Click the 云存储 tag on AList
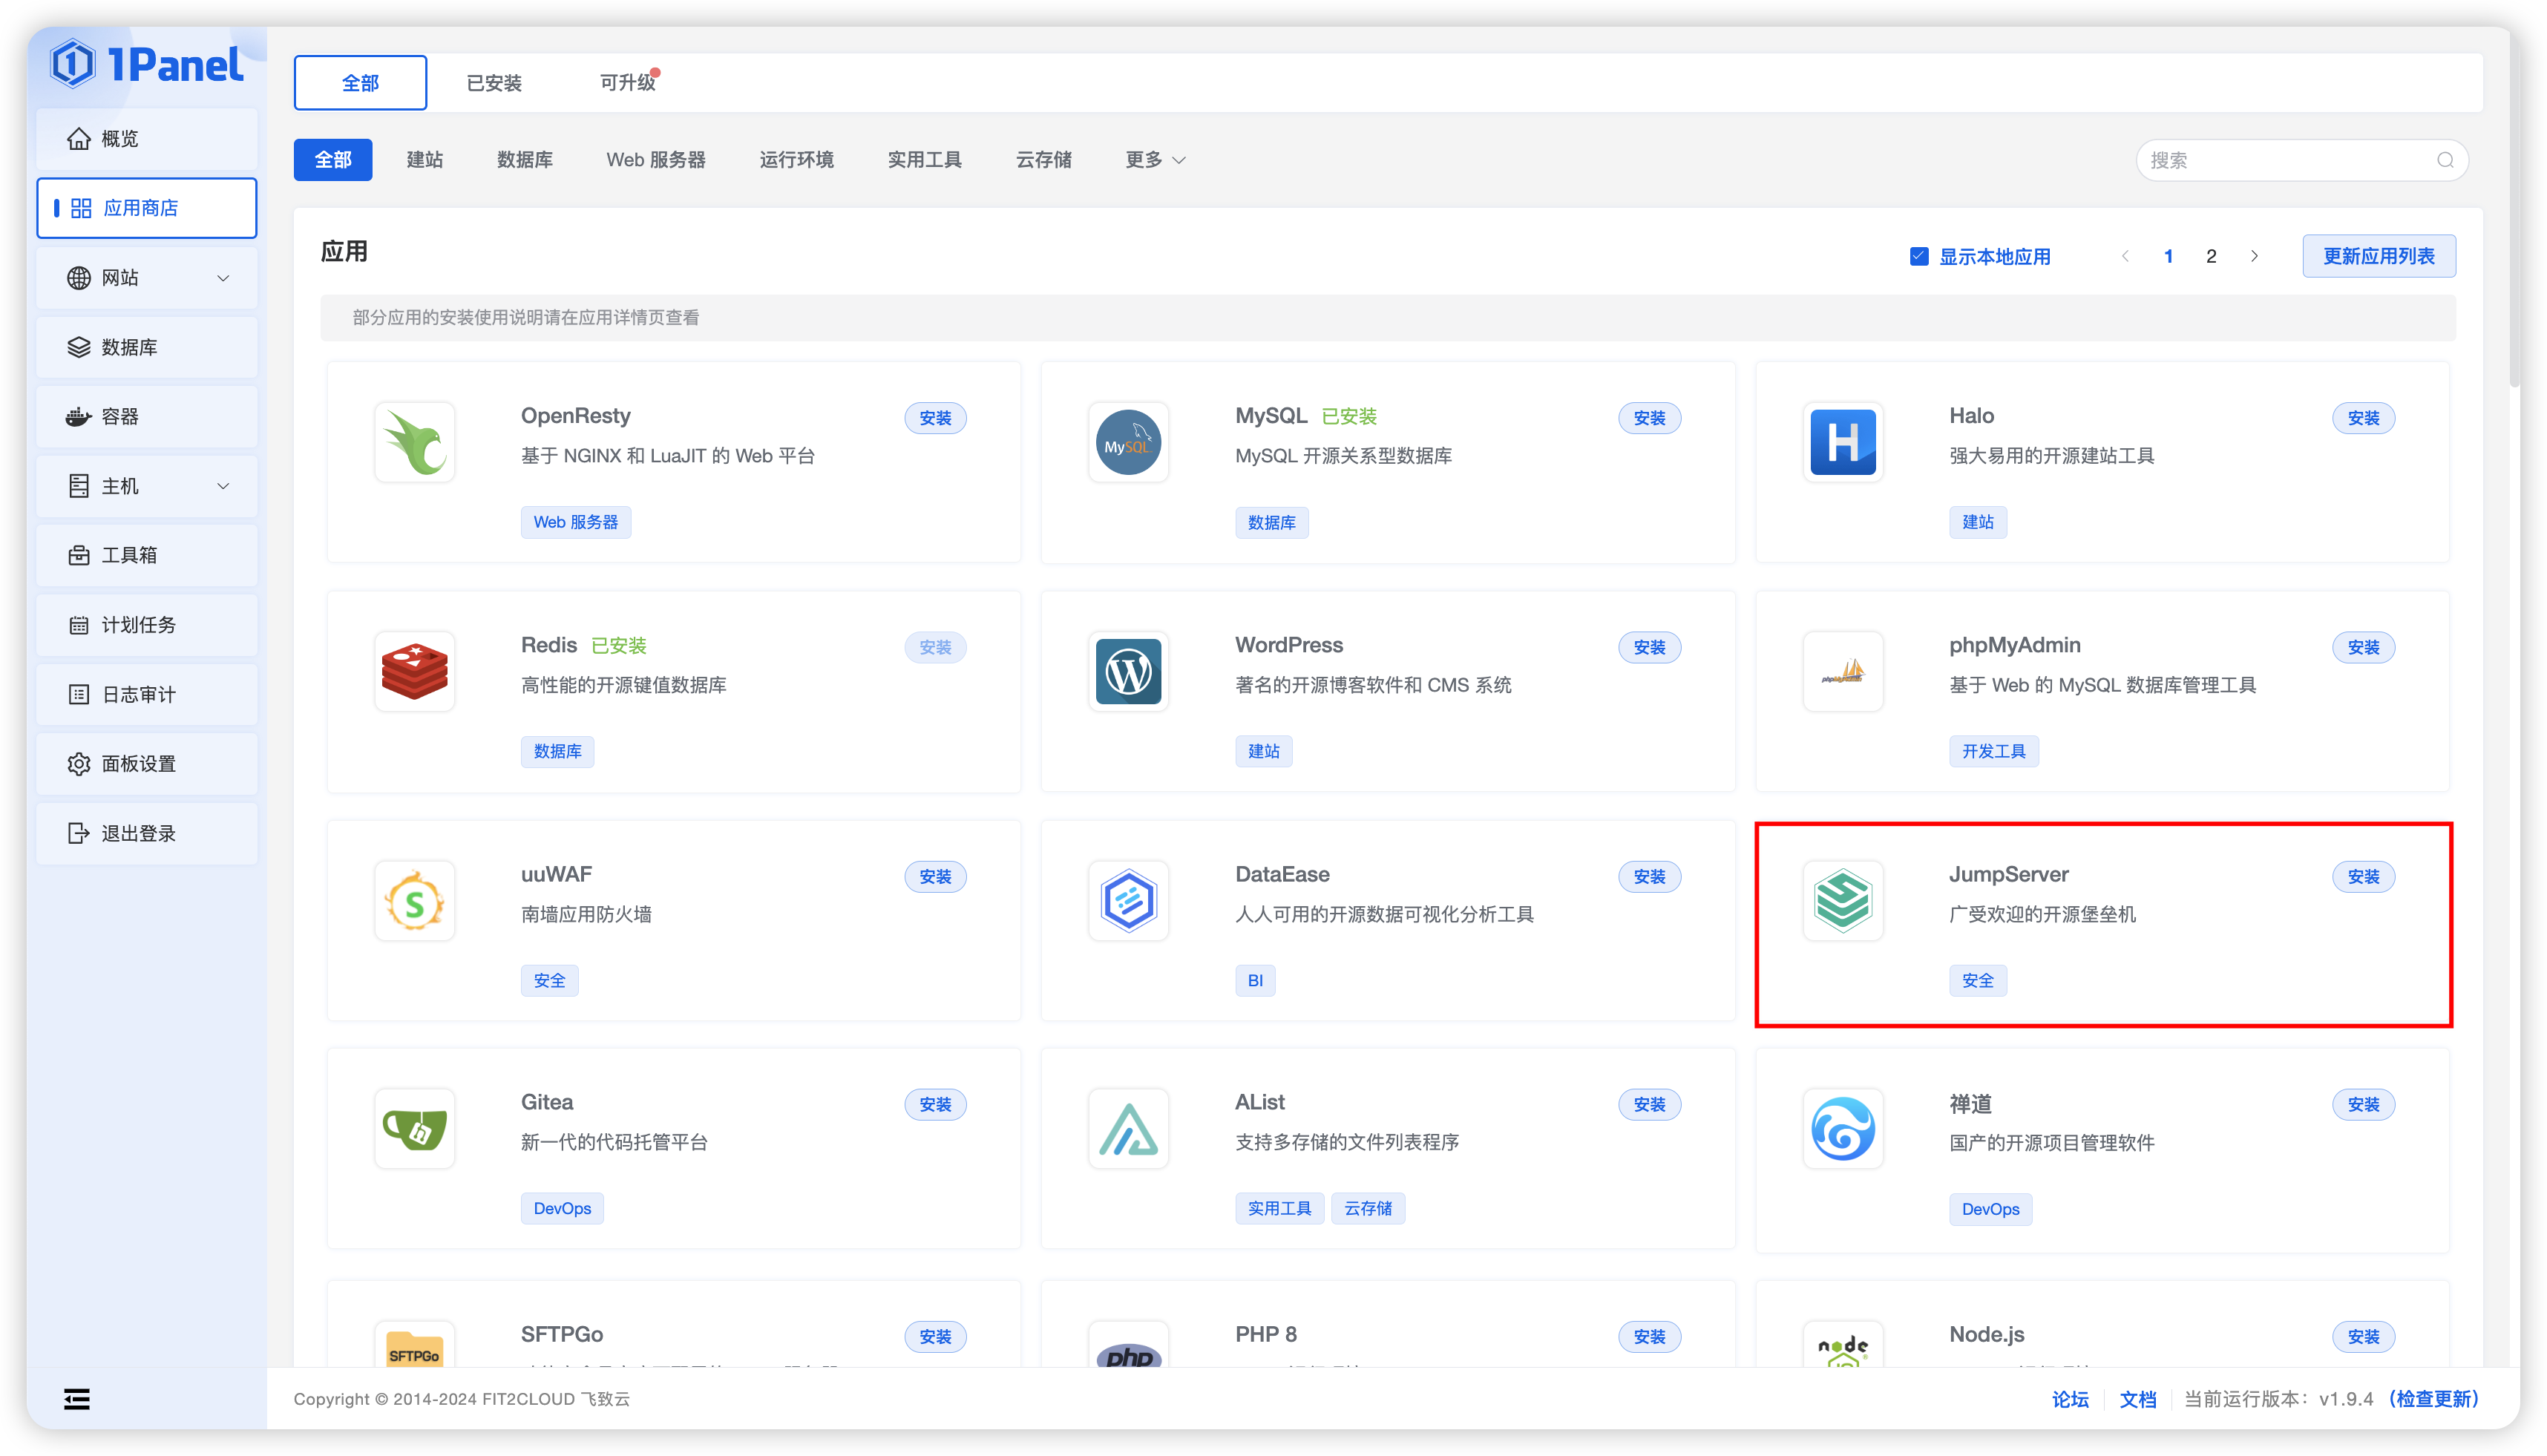This screenshot has width=2547, height=1456. pyautogui.click(x=1367, y=1208)
